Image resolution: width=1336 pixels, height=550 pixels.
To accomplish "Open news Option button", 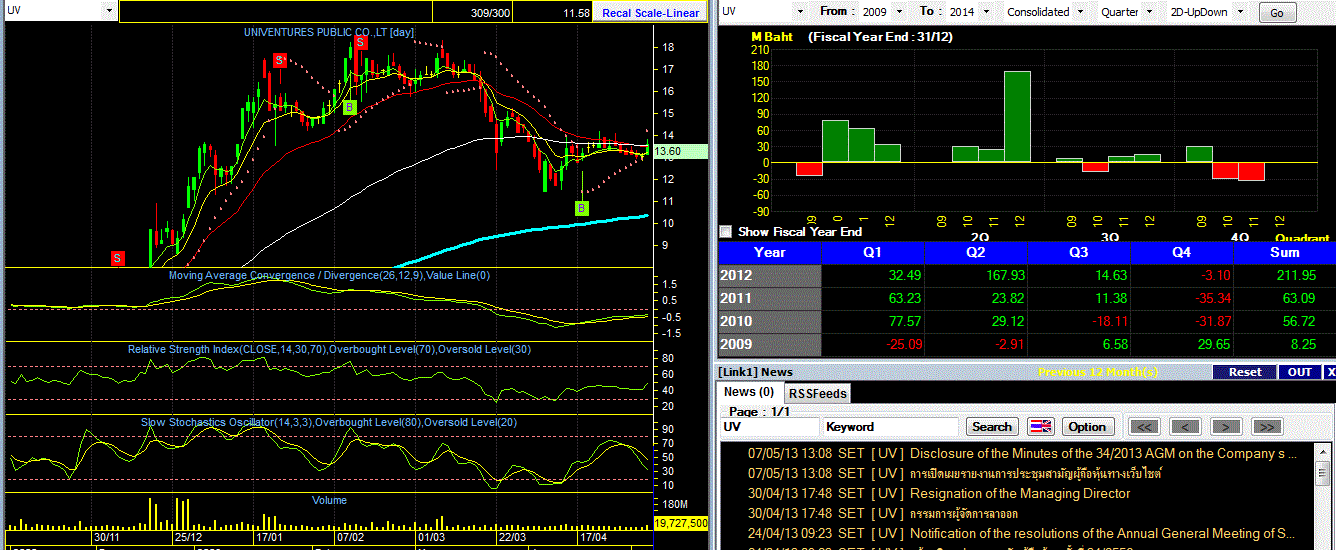I will click(1087, 426).
